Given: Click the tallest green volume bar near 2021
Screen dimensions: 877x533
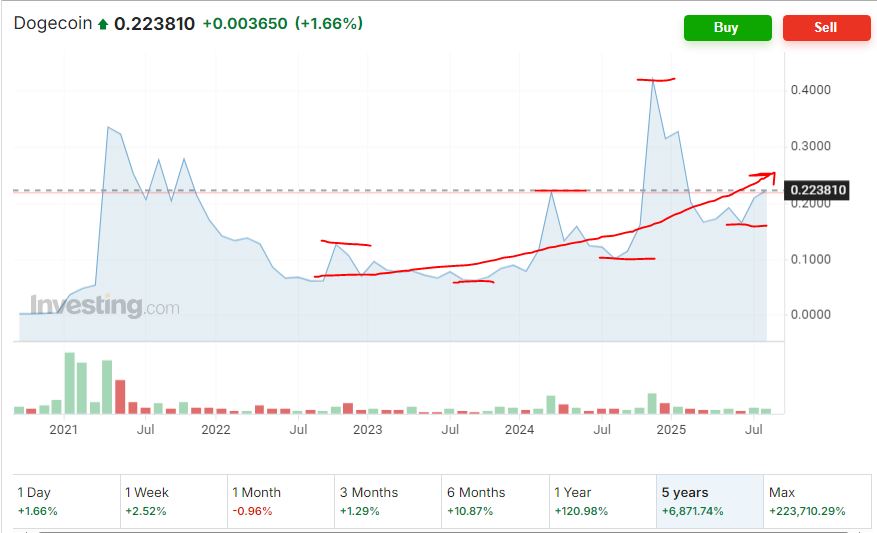Looking at the screenshot, I should click(69, 383).
